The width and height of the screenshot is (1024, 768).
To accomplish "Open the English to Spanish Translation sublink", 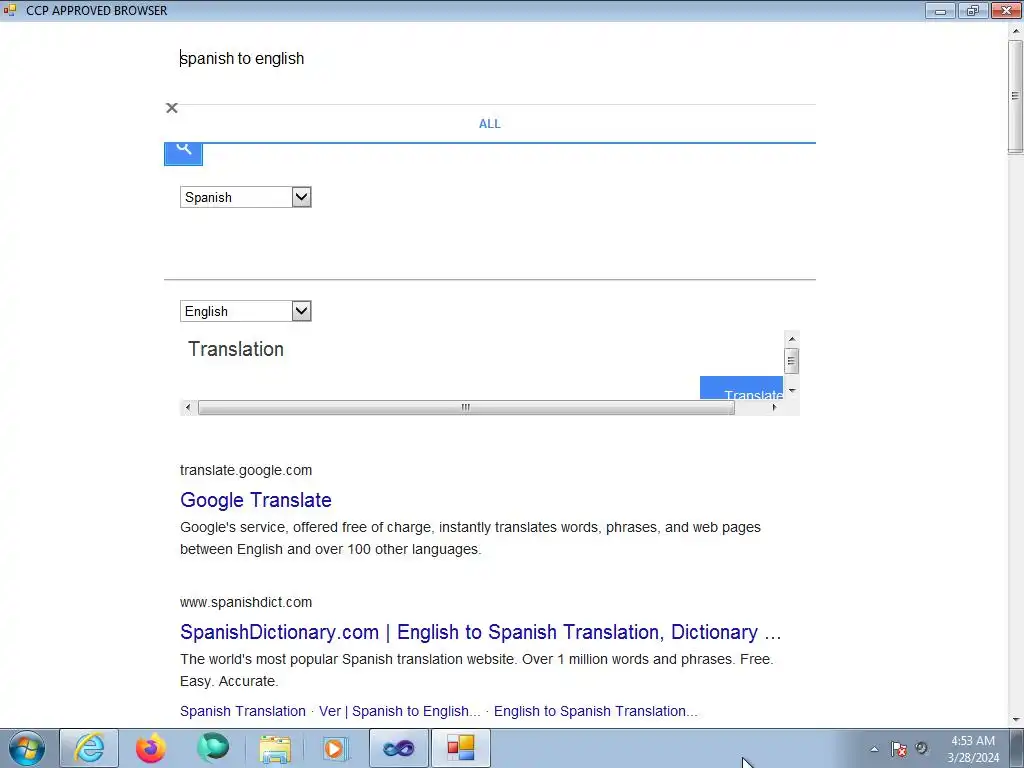I will point(596,711).
